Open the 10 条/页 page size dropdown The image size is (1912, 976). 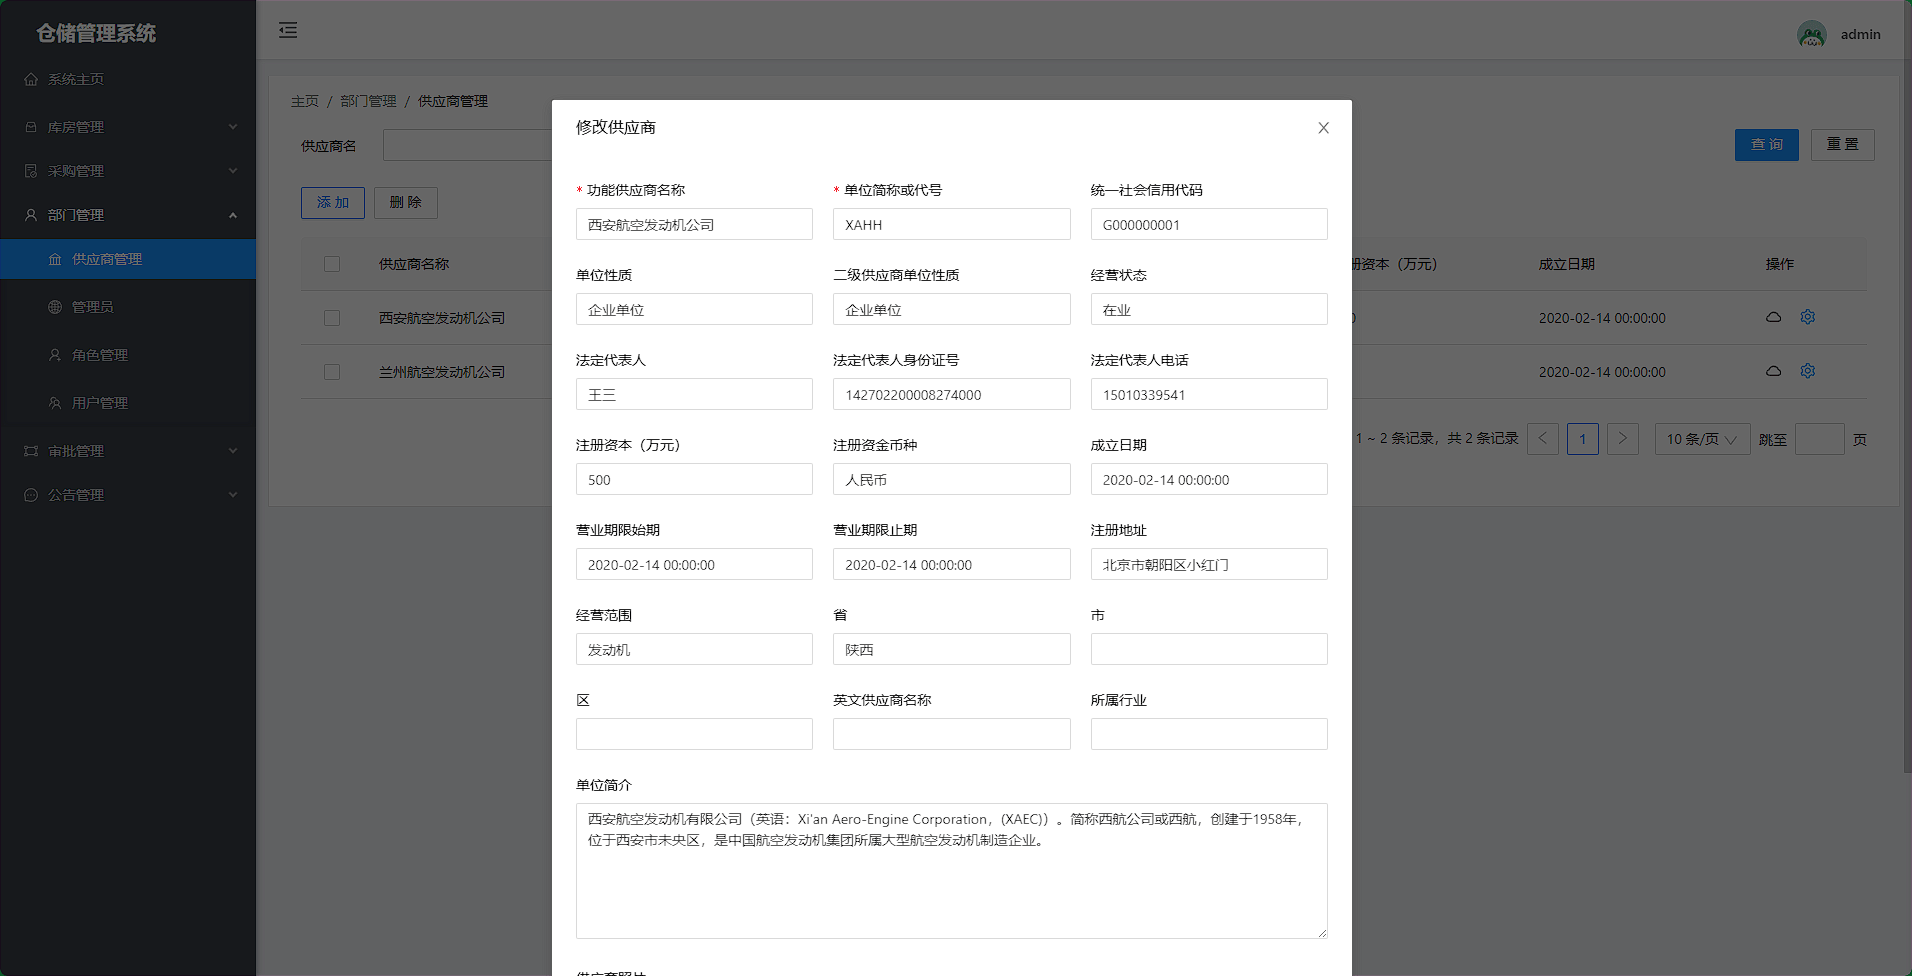click(x=1702, y=439)
